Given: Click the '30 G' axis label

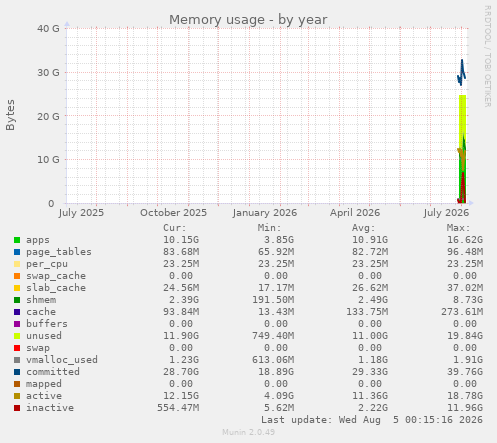Looking at the screenshot, I should [x=48, y=72].
